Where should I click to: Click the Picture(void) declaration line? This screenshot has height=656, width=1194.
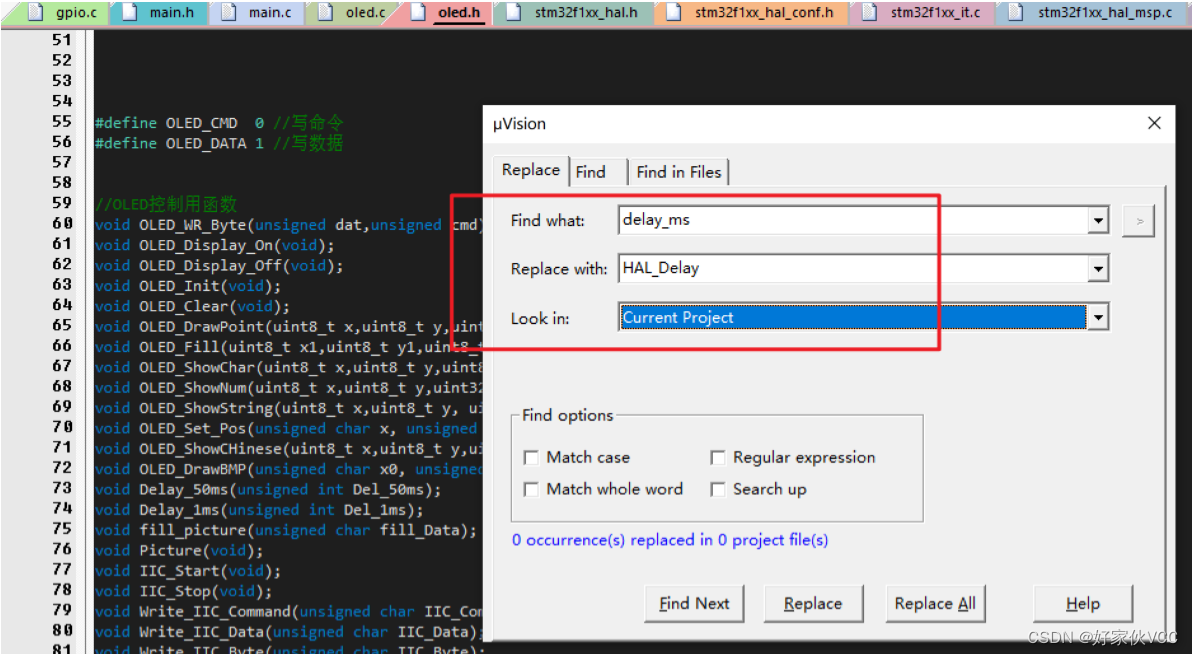[180, 551]
